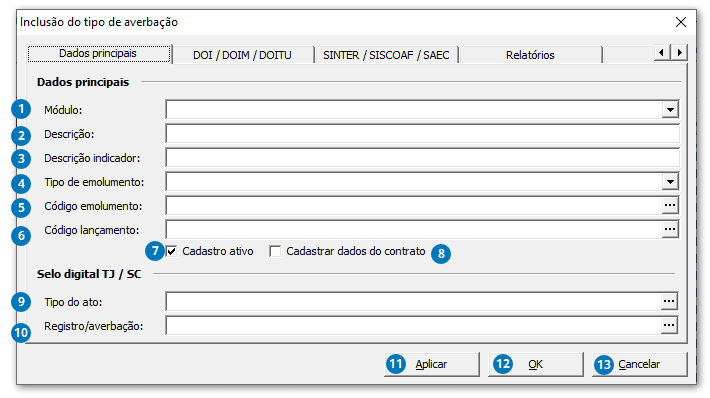The height and width of the screenshot is (398, 710).
Task: Enable Cadastrar dados do contrato checkbox
Action: [x=275, y=251]
